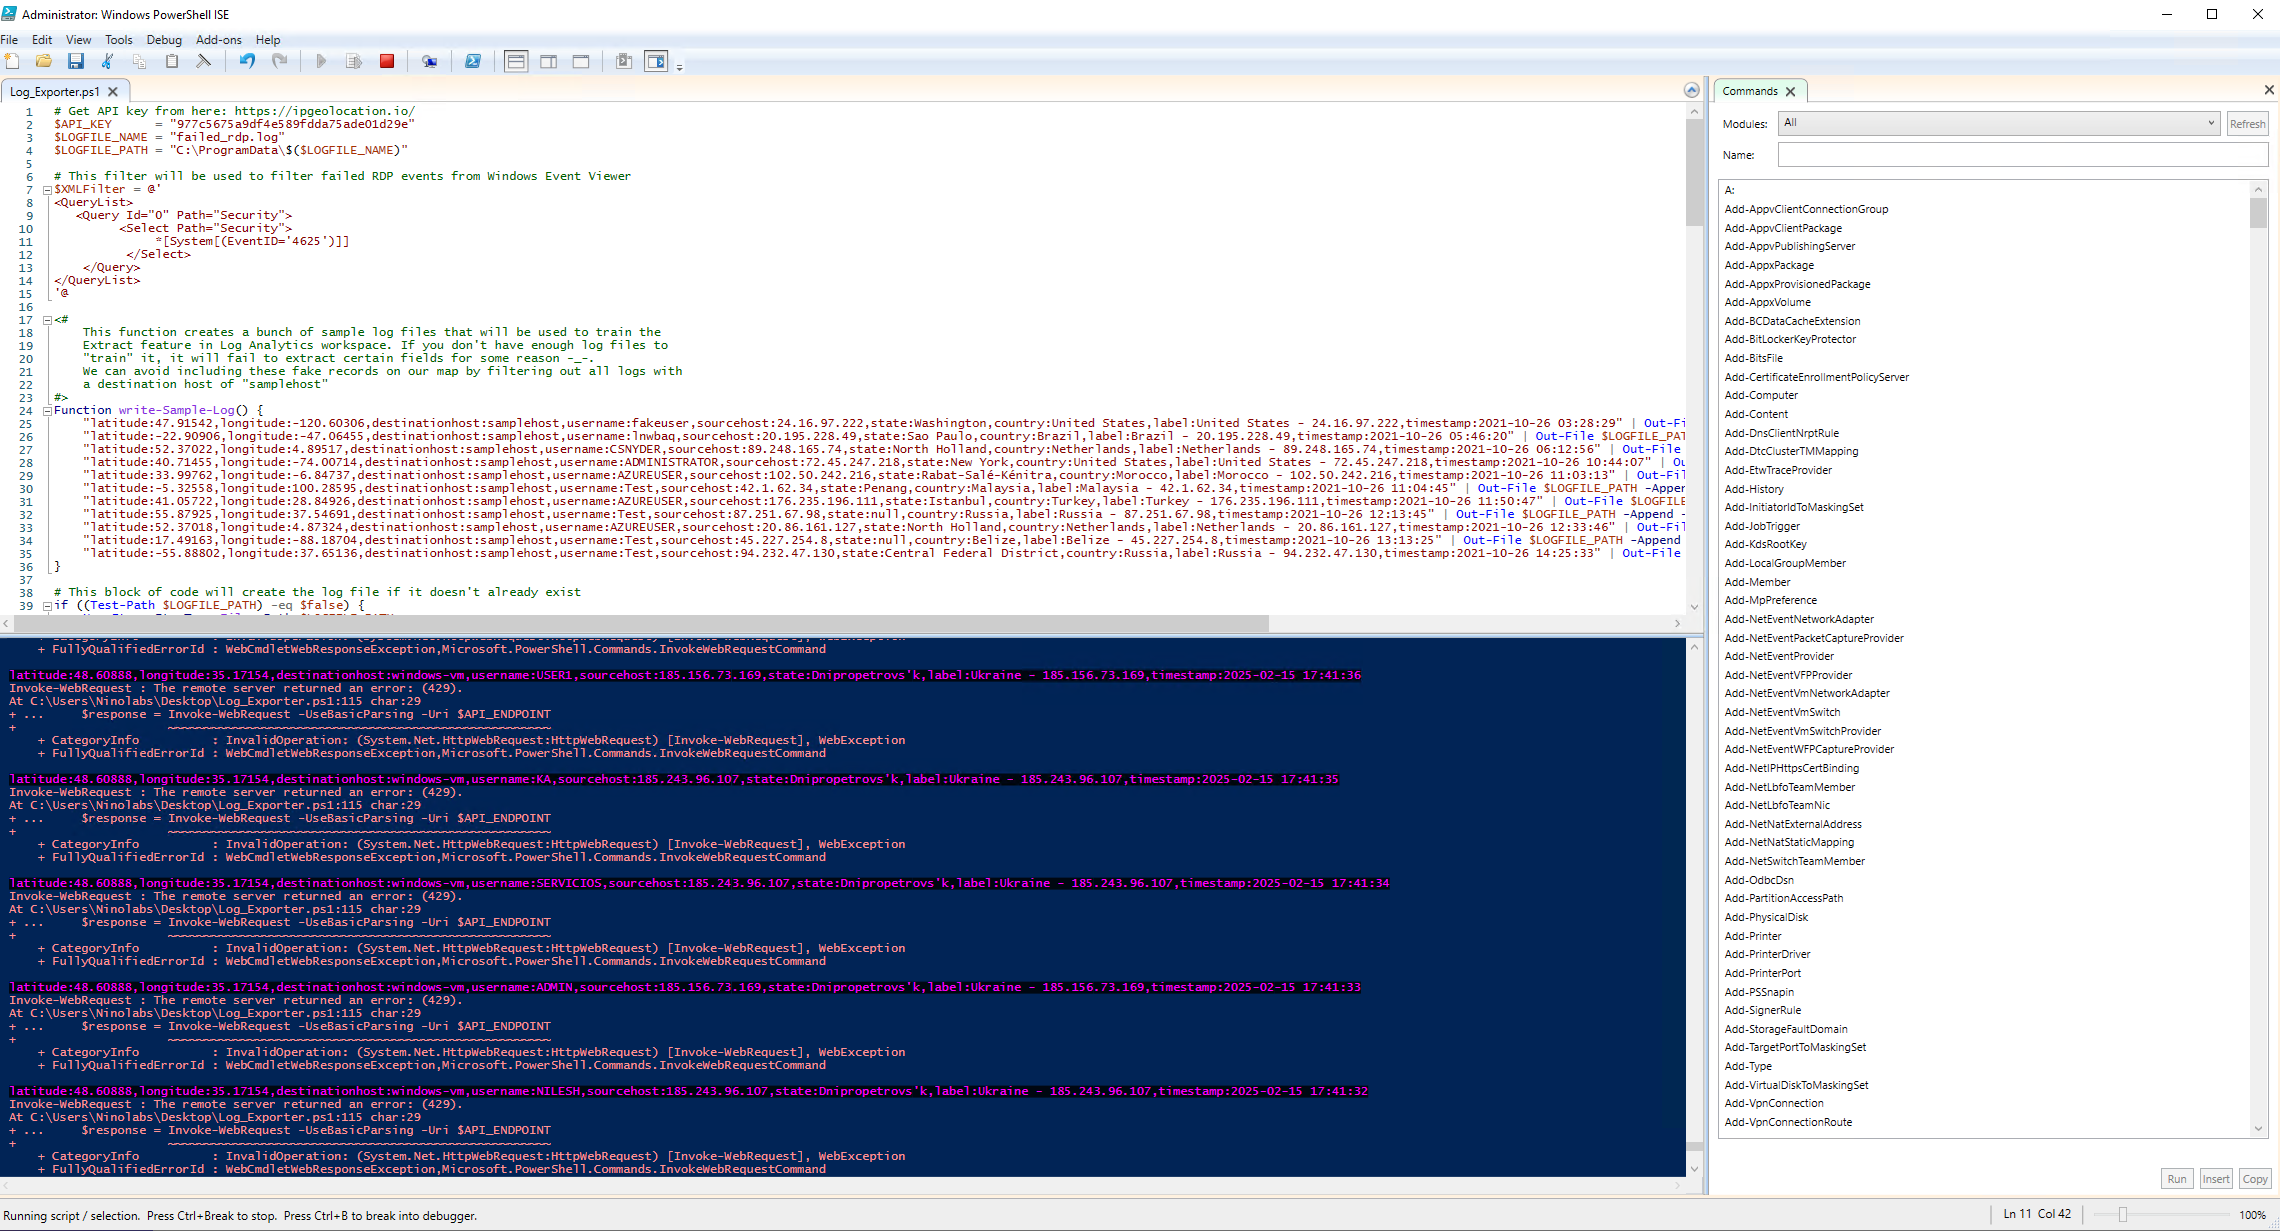Collapse comment block fold at line 17
The image size is (2280, 1231).
click(46, 320)
